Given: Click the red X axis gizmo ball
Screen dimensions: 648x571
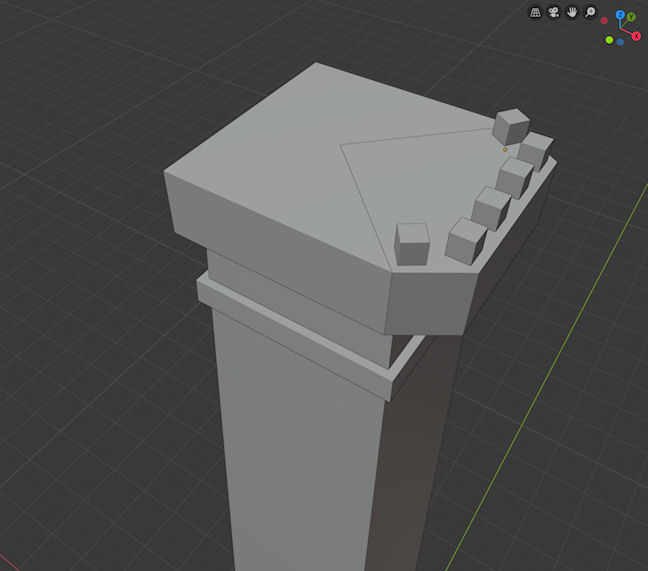Looking at the screenshot, I should tap(636, 36).
